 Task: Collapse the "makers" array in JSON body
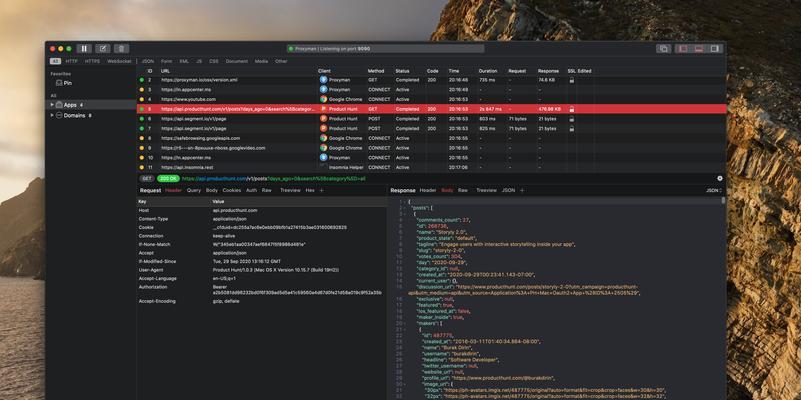point(407,323)
